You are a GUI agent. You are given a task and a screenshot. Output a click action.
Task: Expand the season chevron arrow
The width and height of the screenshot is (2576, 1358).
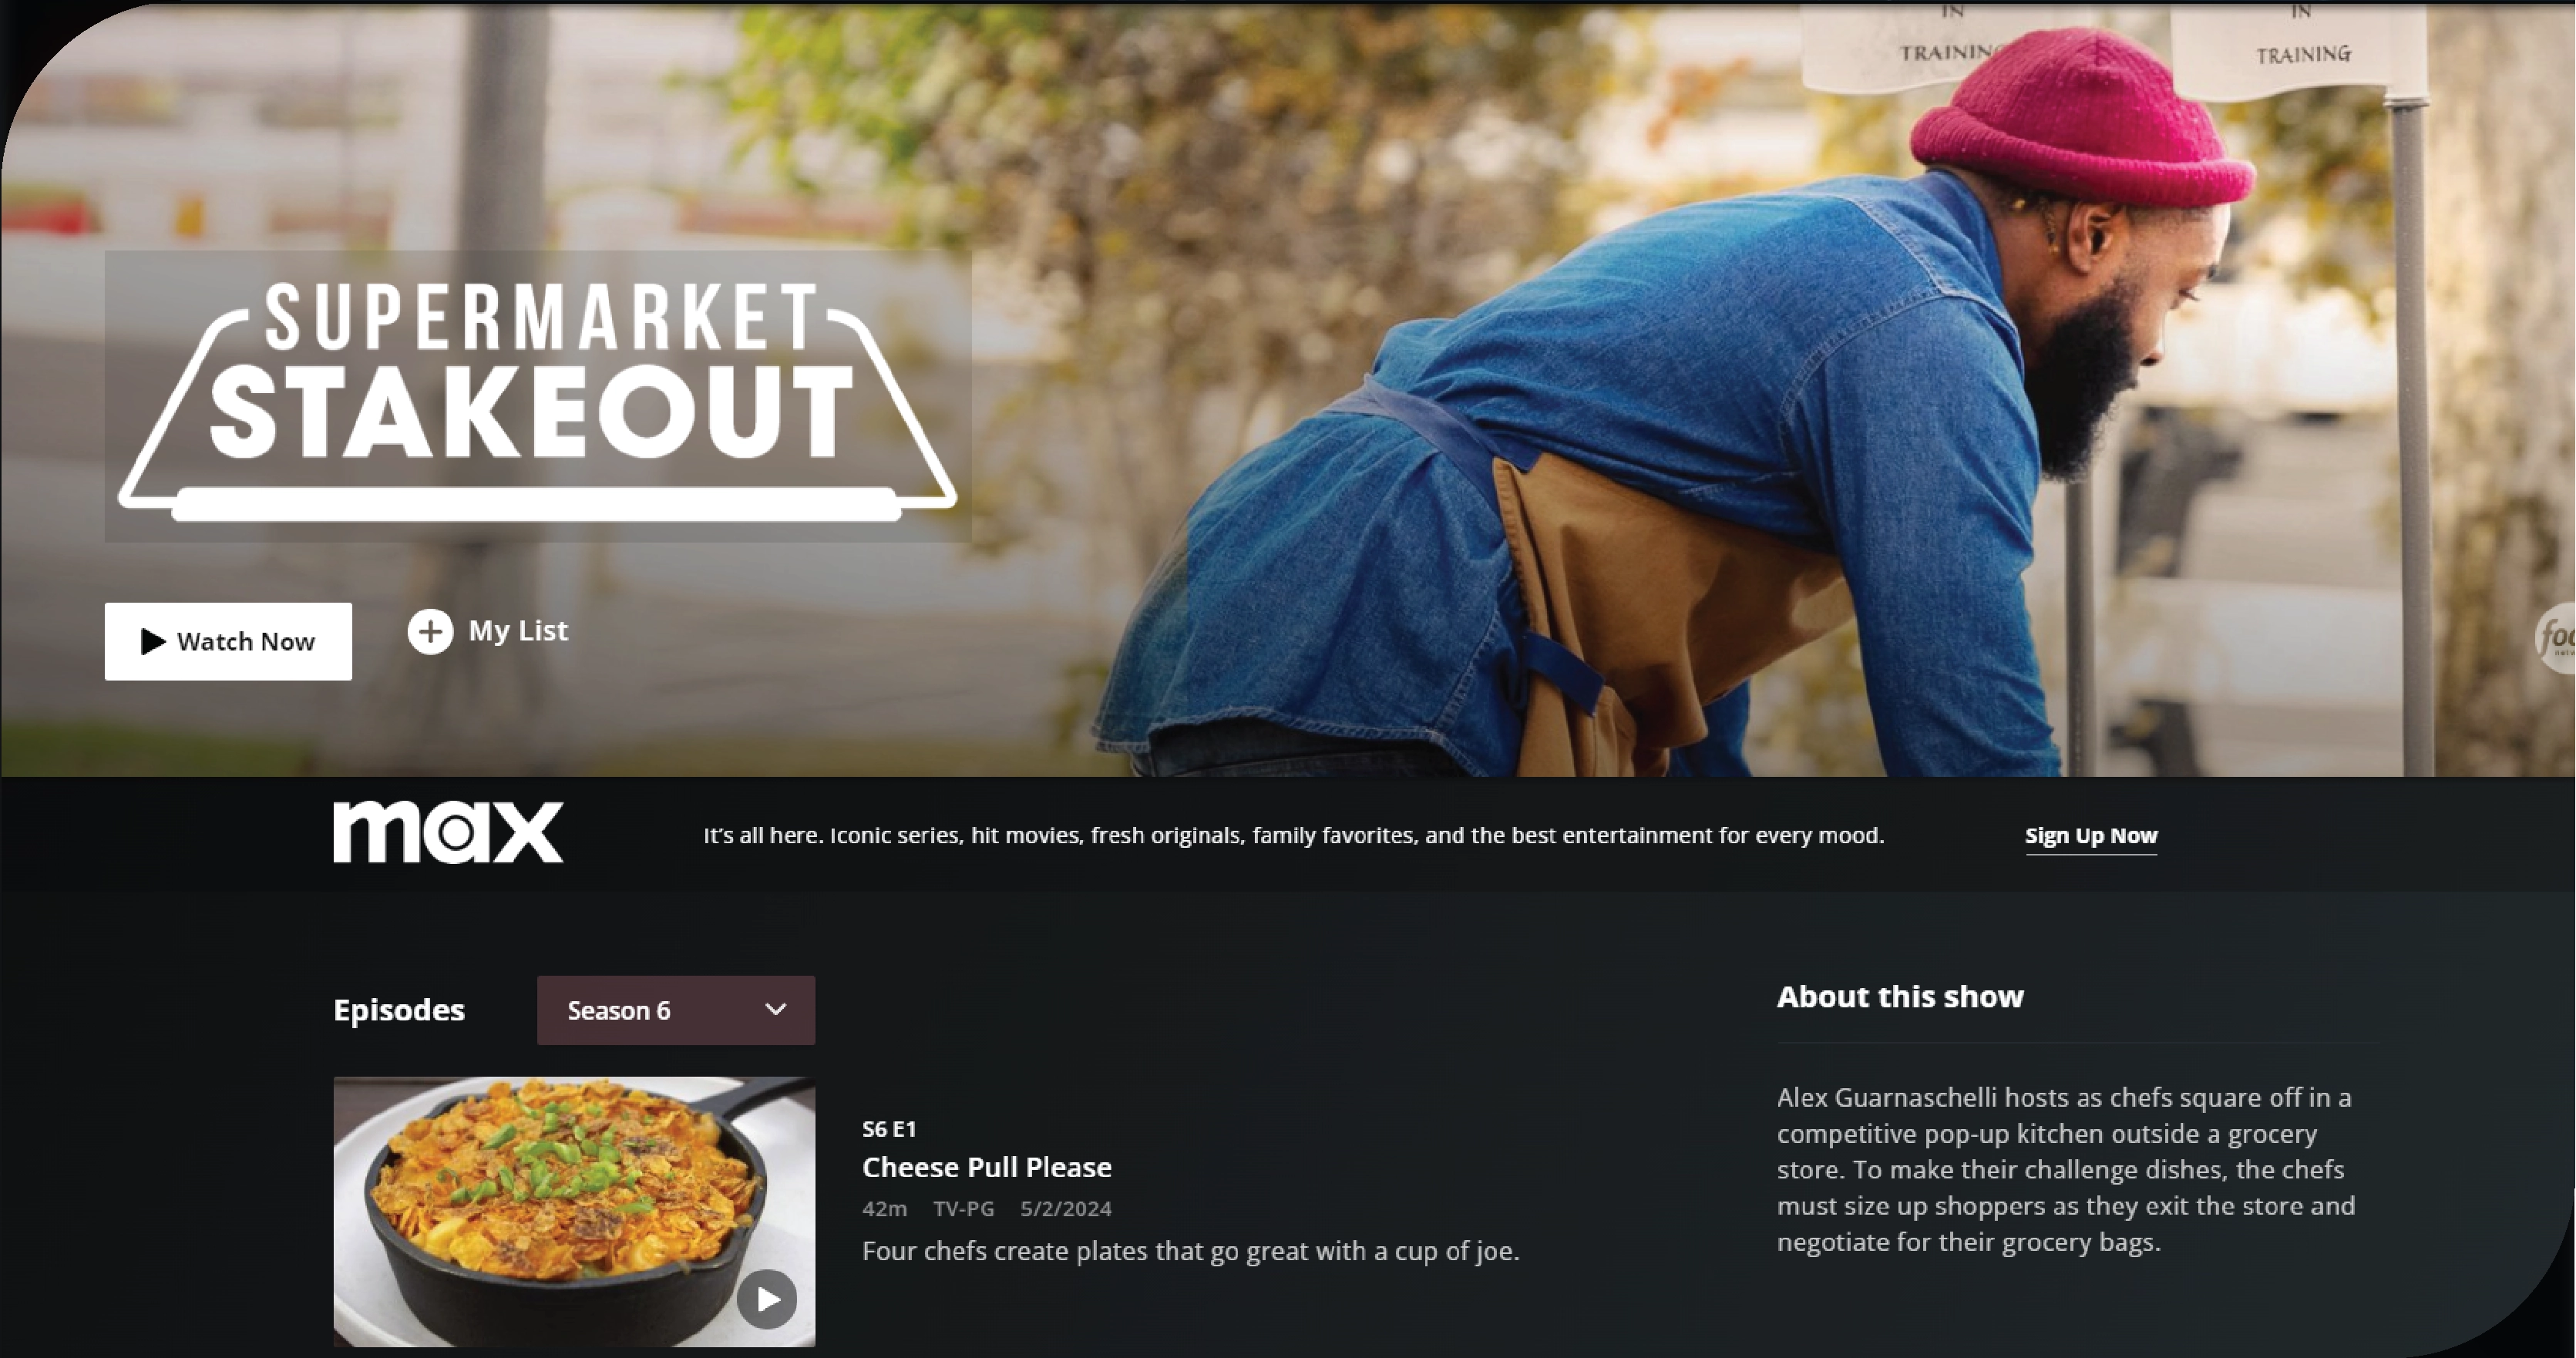click(x=776, y=1010)
